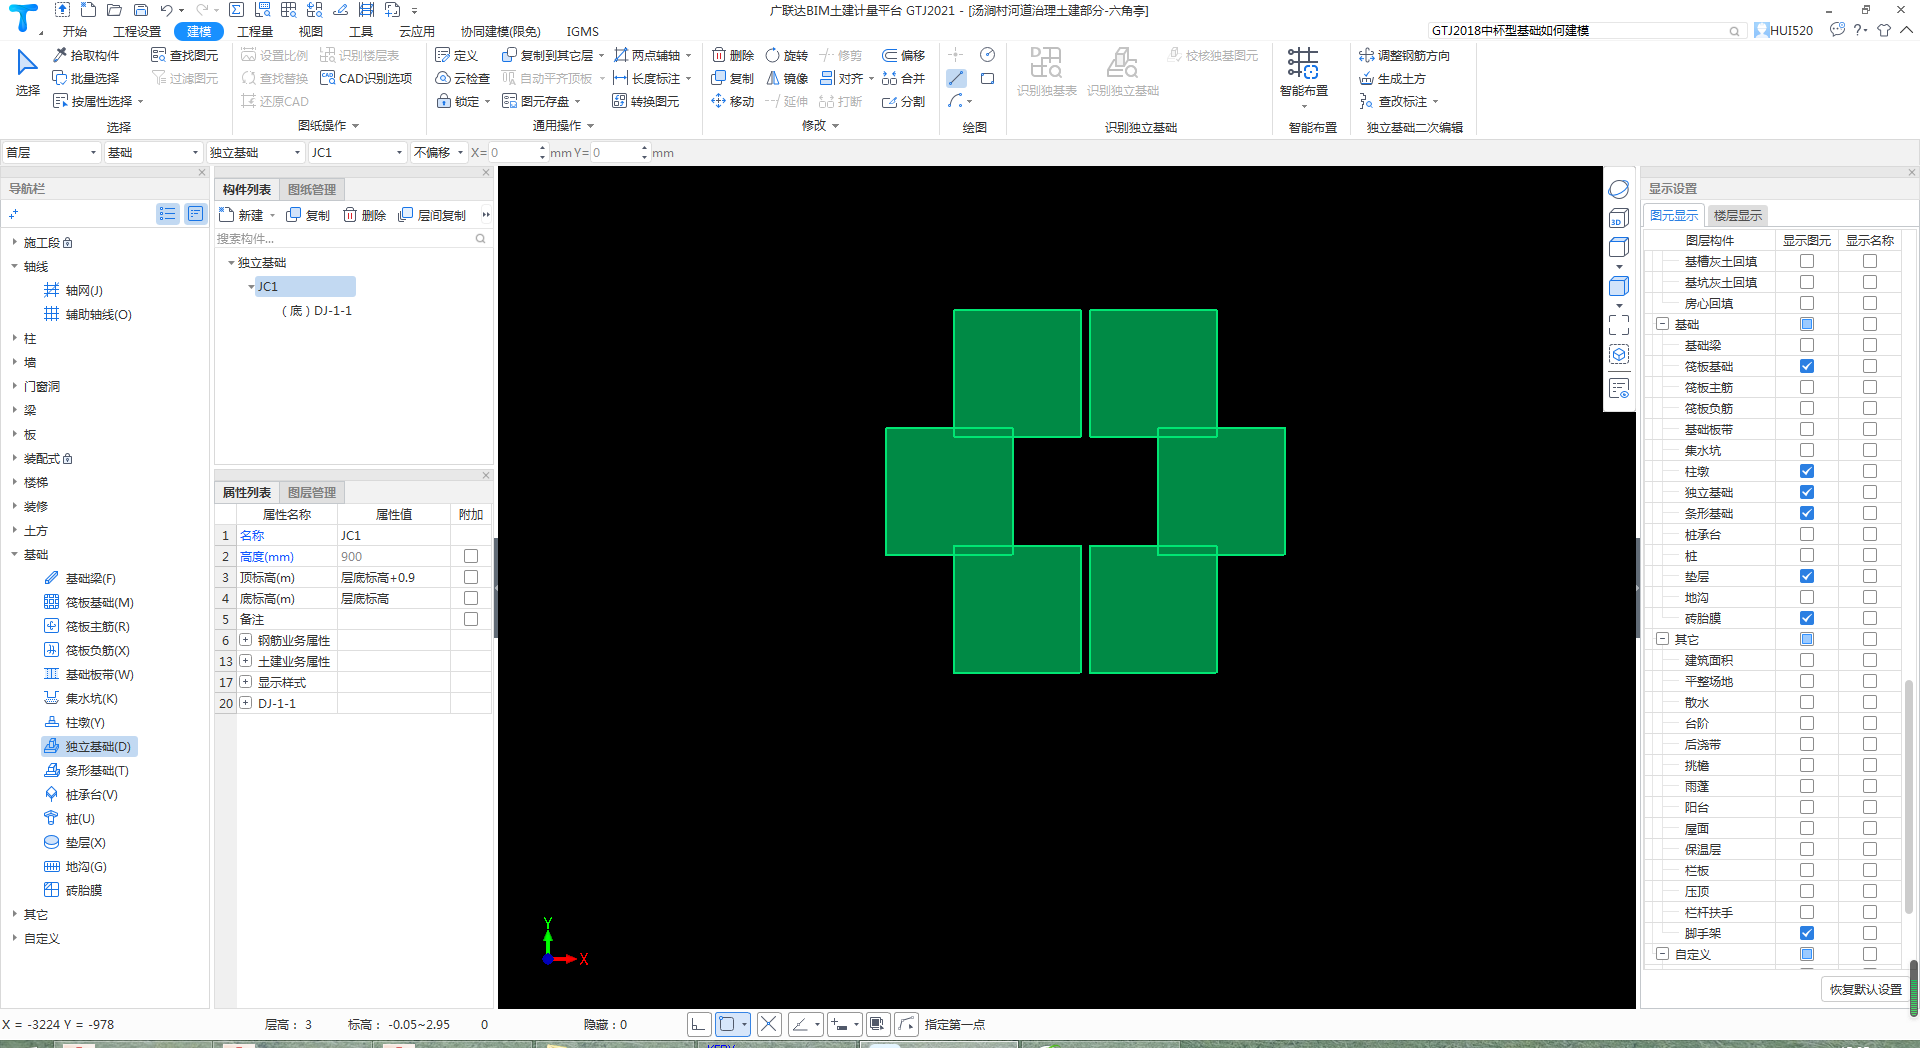Viewport: 1920px width, 1048px height.
Task: Toggle 筏板基础 display checkbox
Action: tap(1807, 366)
